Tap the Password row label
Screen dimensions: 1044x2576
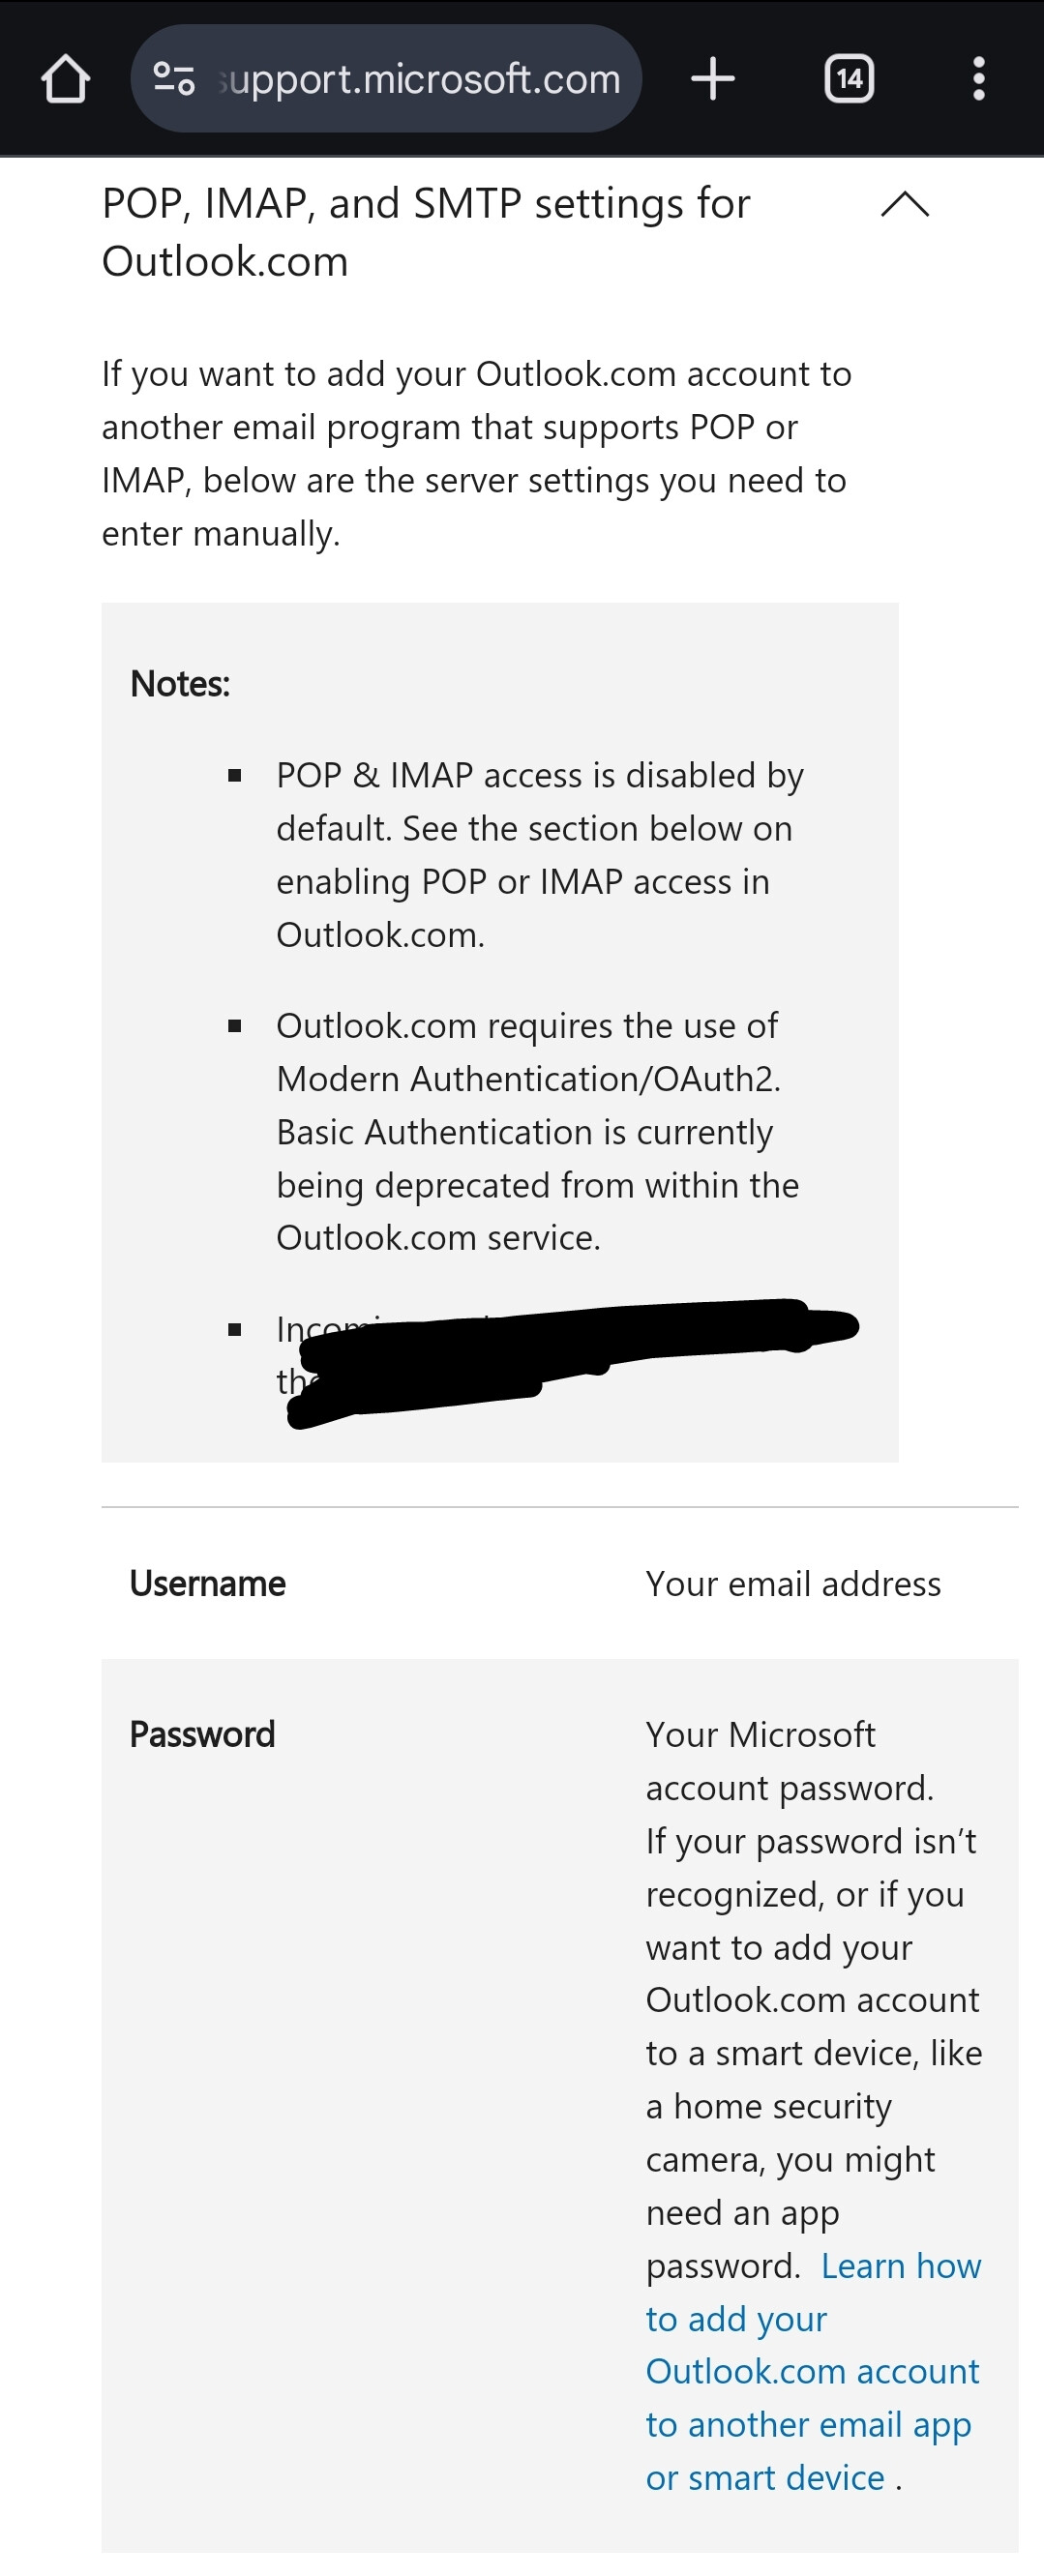coord(202,1734)
